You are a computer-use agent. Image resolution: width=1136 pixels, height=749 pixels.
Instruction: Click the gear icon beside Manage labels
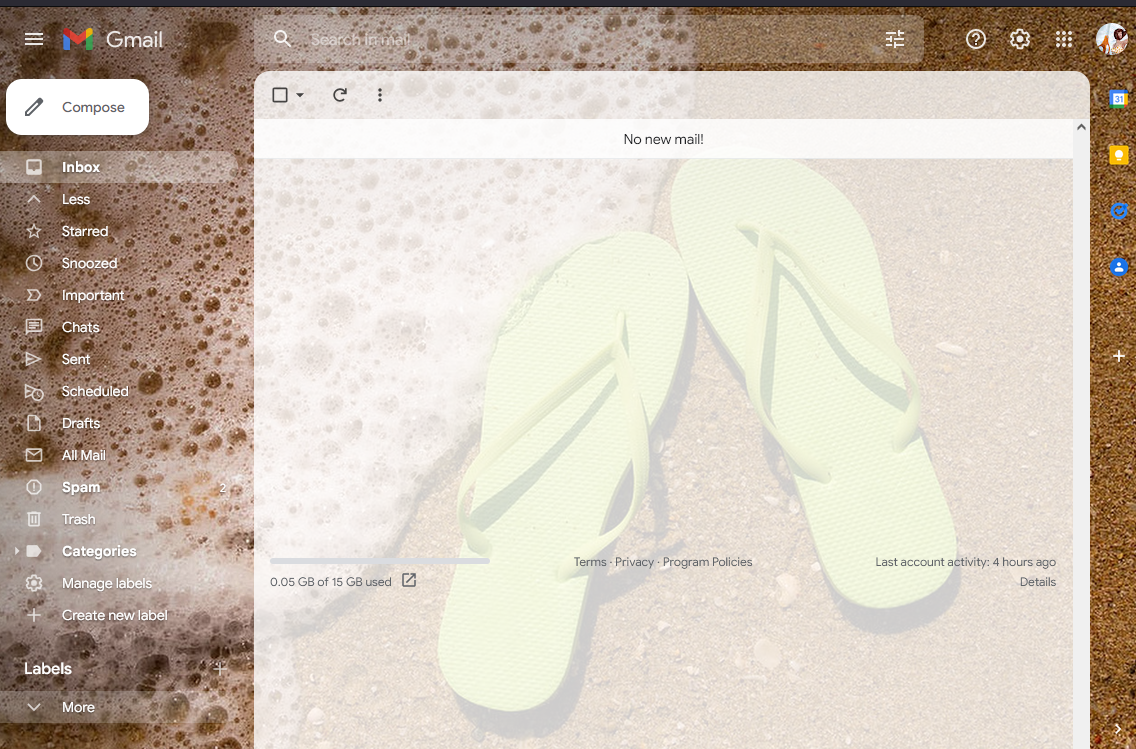(33, 583)
